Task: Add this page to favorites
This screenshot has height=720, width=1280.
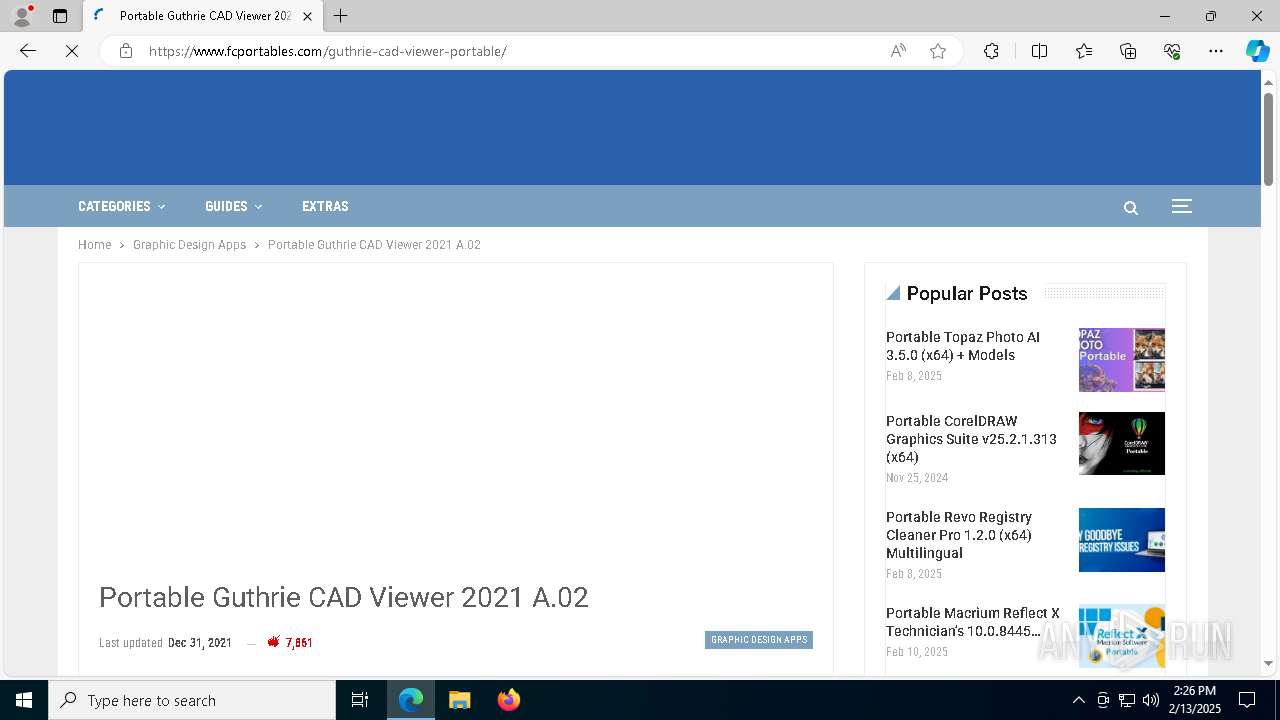Action: (938, 51)
